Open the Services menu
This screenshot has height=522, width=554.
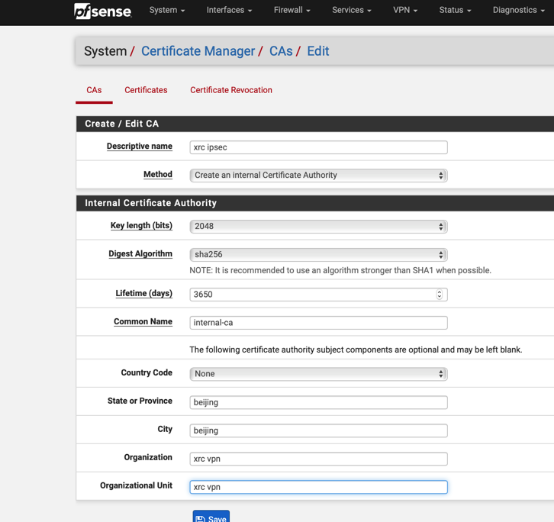[352, 10]
